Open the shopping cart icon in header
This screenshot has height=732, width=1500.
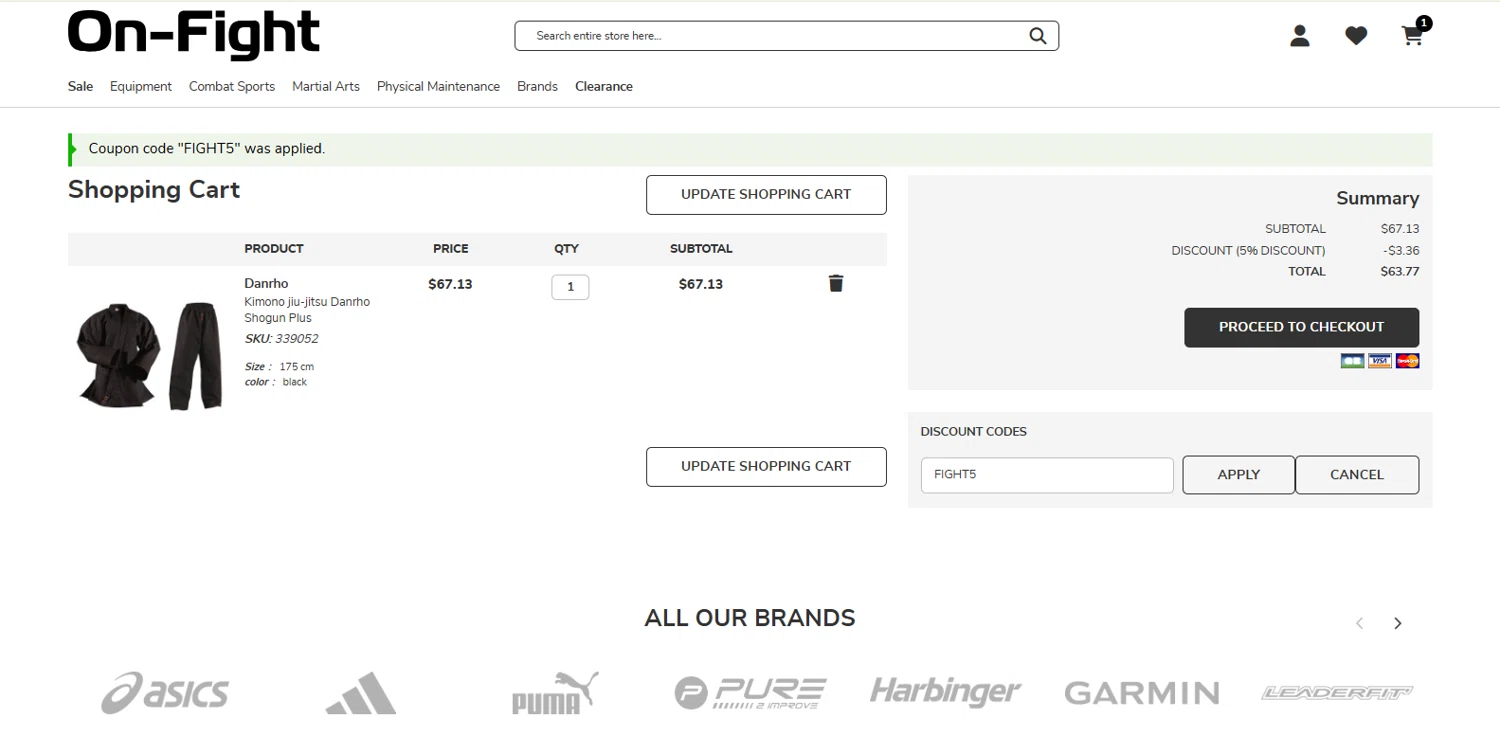tap(1413, 36)
